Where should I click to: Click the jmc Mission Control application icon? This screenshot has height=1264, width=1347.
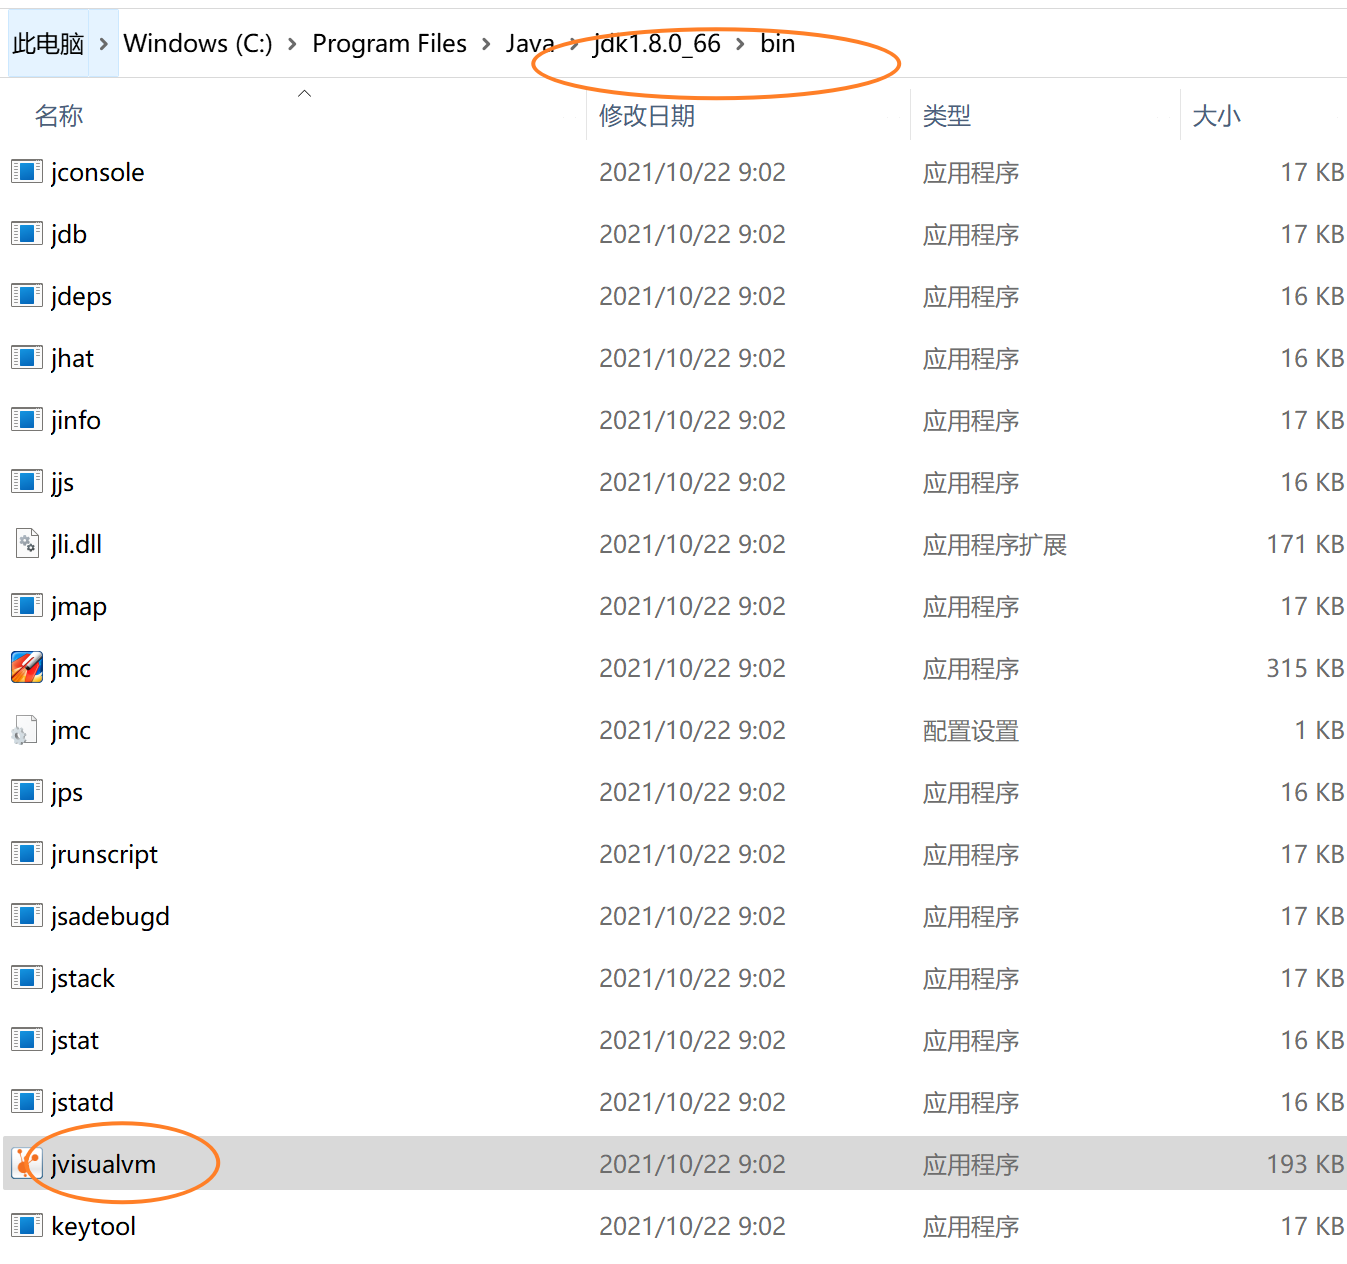27,667
